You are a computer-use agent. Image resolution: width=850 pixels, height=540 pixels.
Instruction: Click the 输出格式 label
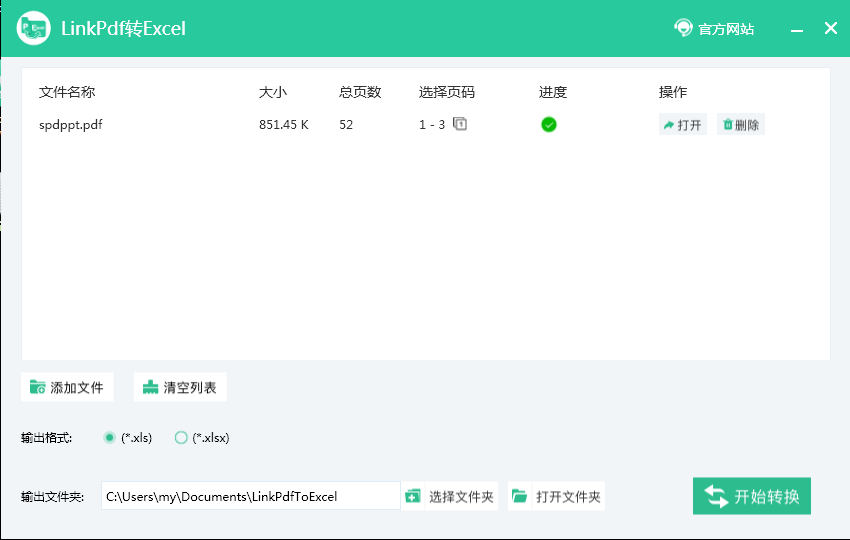click(47, 438)
